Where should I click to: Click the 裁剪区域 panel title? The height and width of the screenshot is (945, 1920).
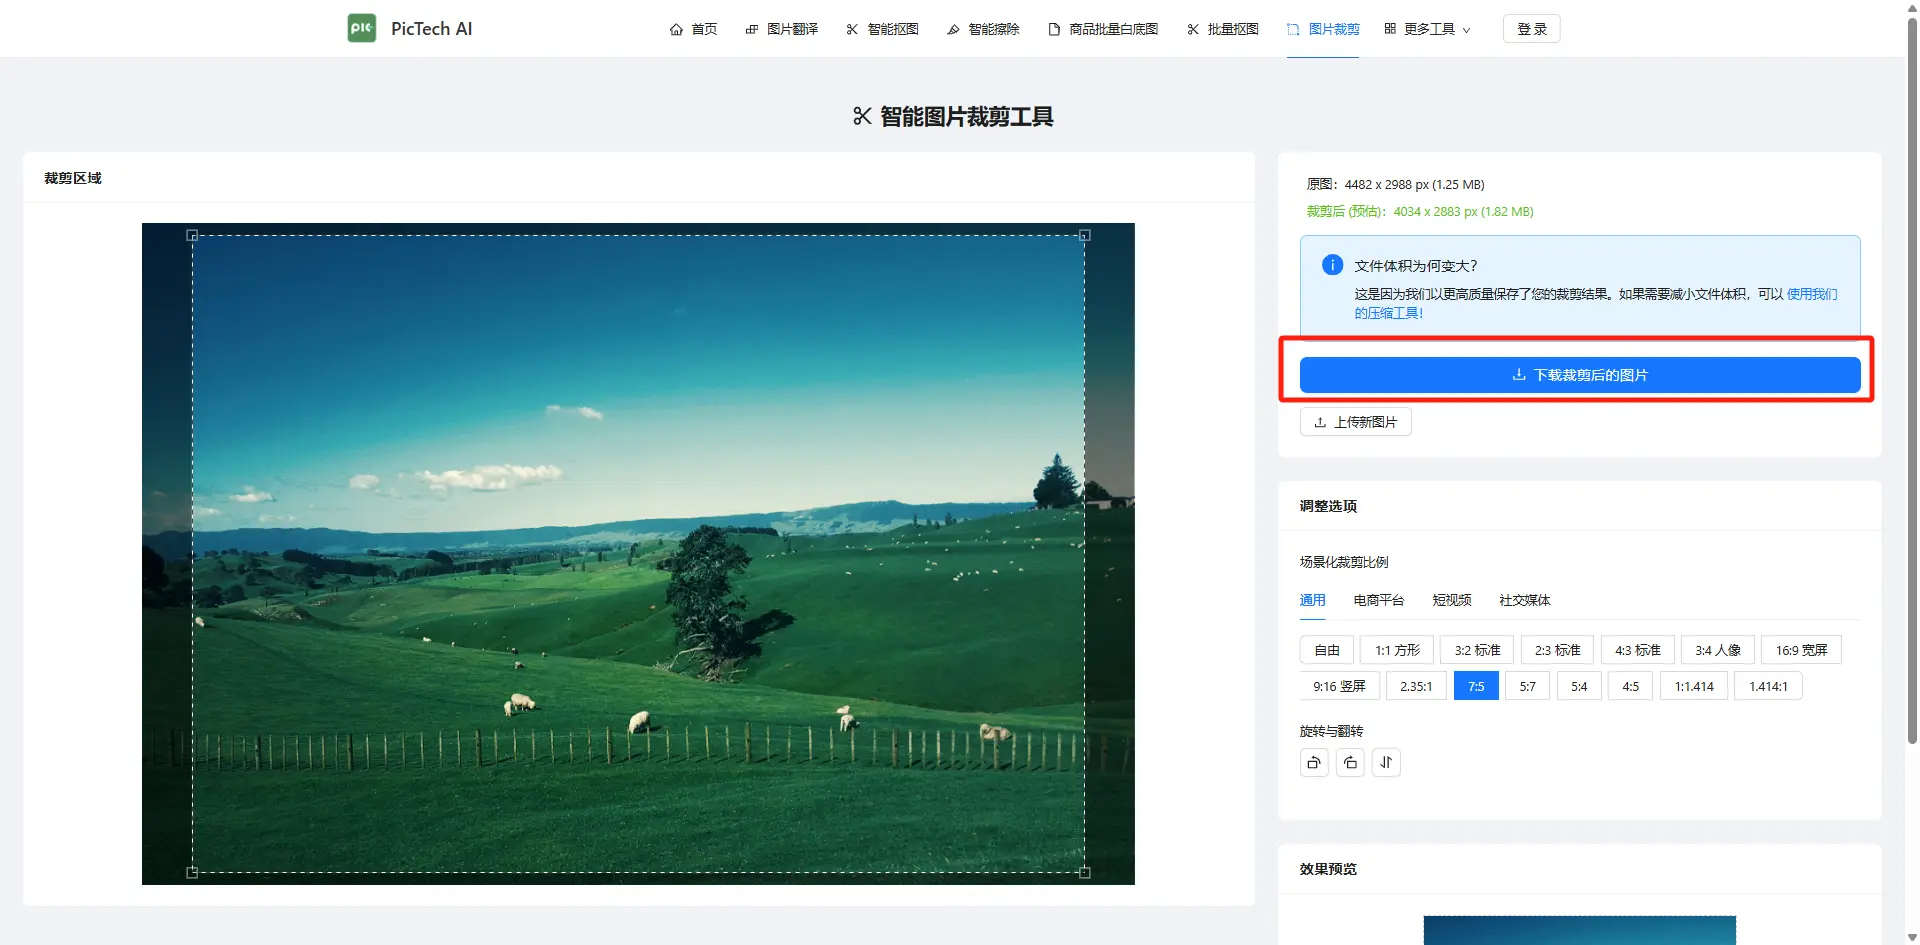coord(73,178)
